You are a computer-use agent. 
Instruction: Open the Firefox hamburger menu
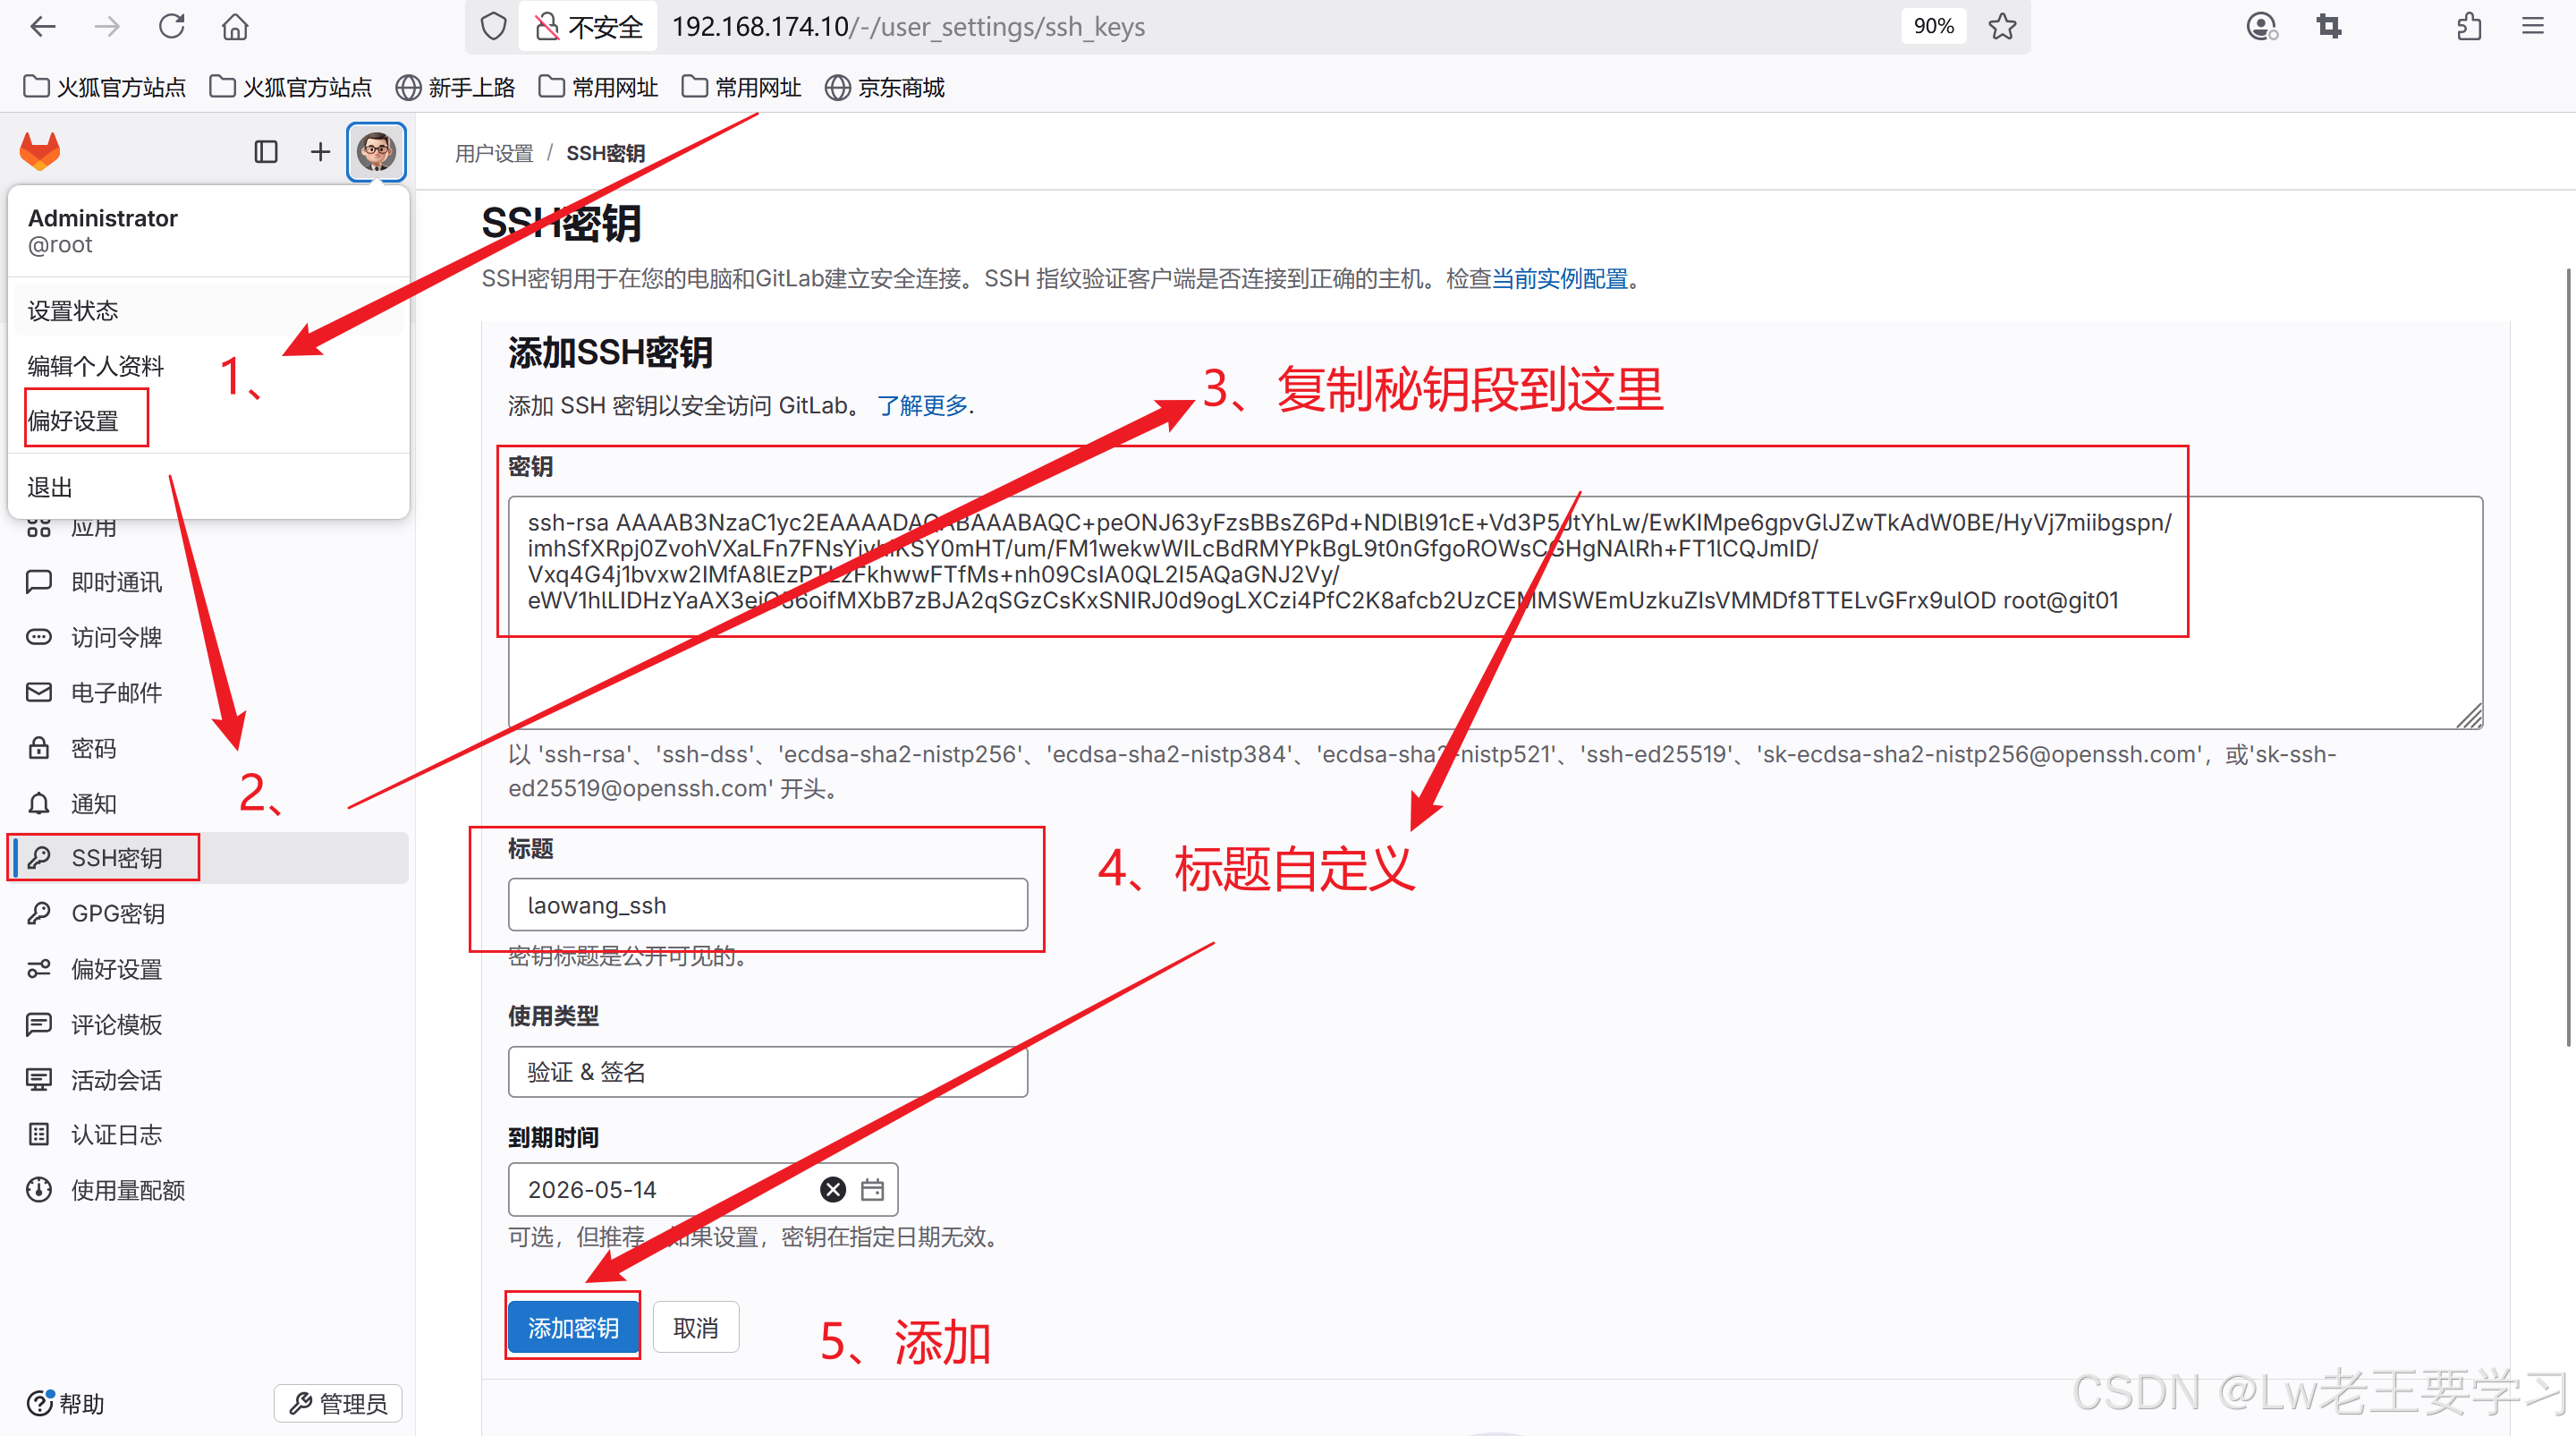pyautogui.click(x=2532, y=27)
